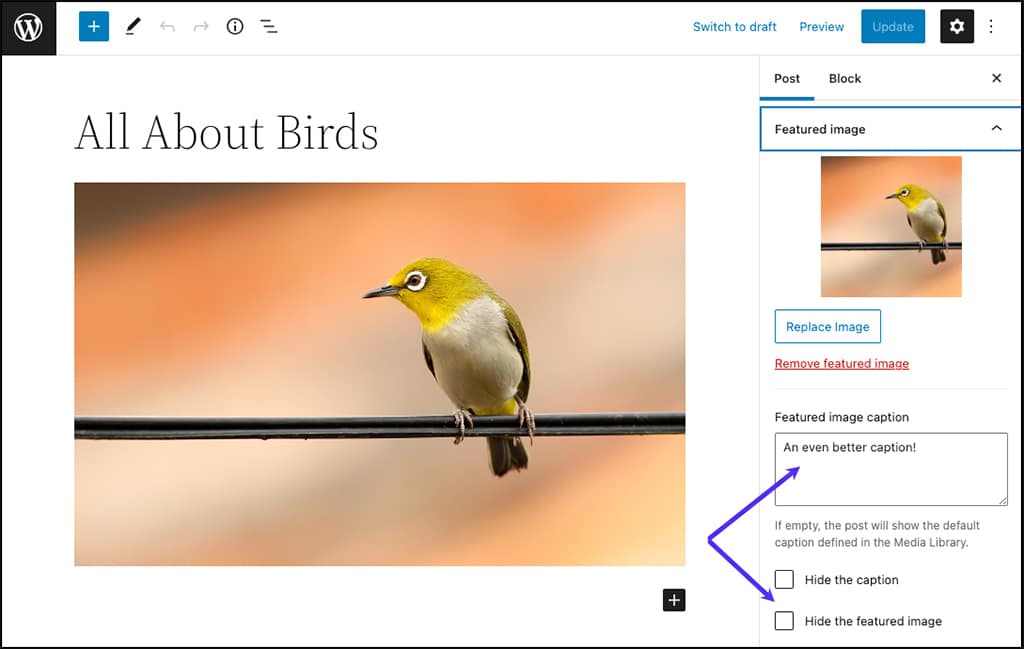1024x649 pixels.
Task: Open the Details information icon
Action: point(234,26)
